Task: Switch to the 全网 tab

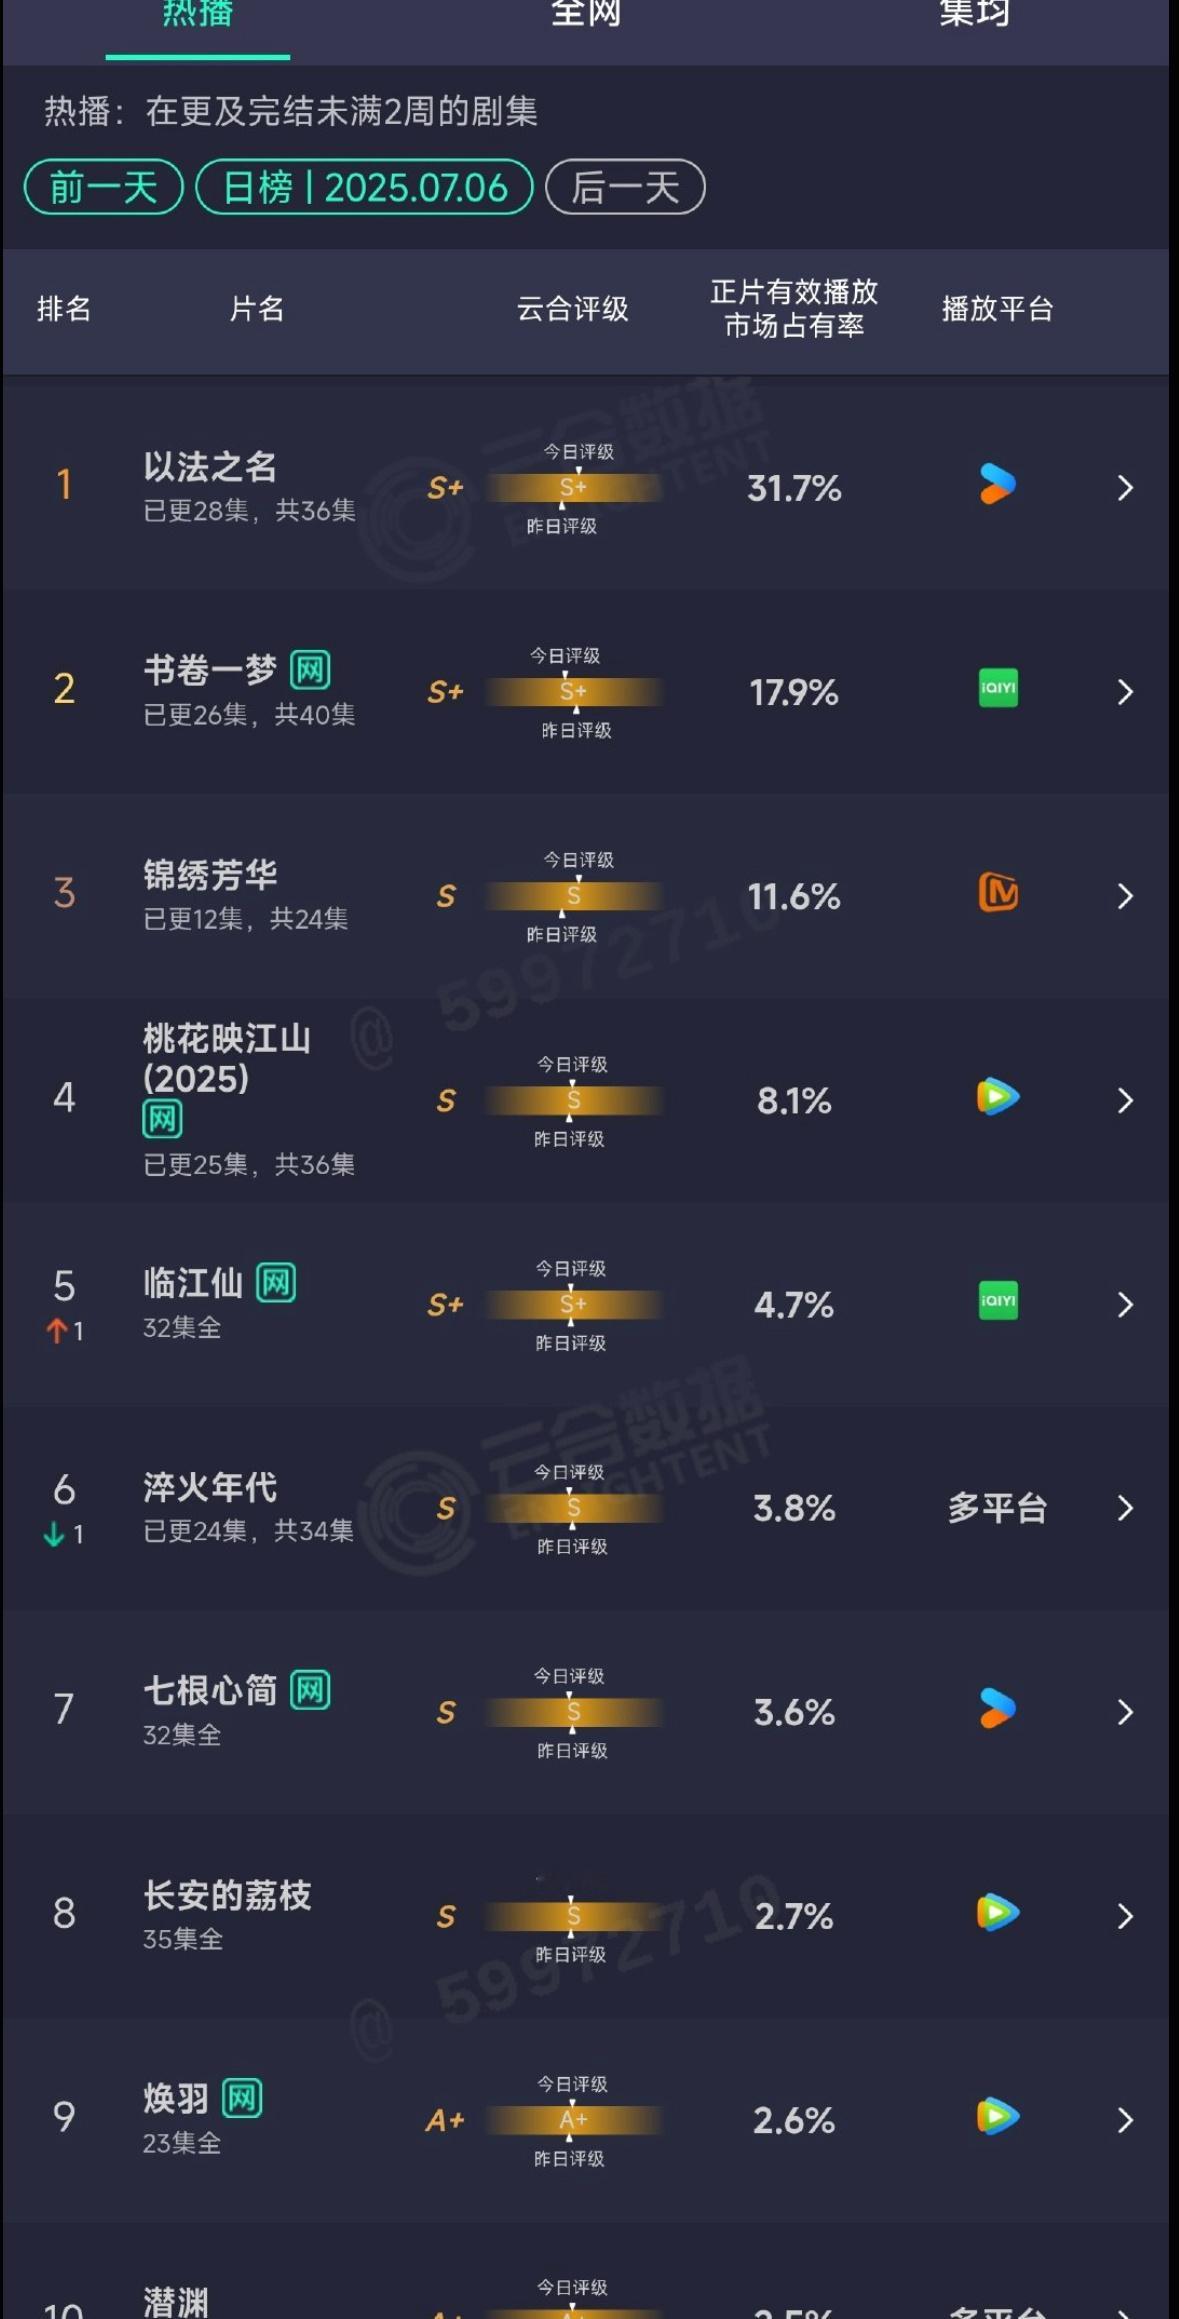Action: 586,14
